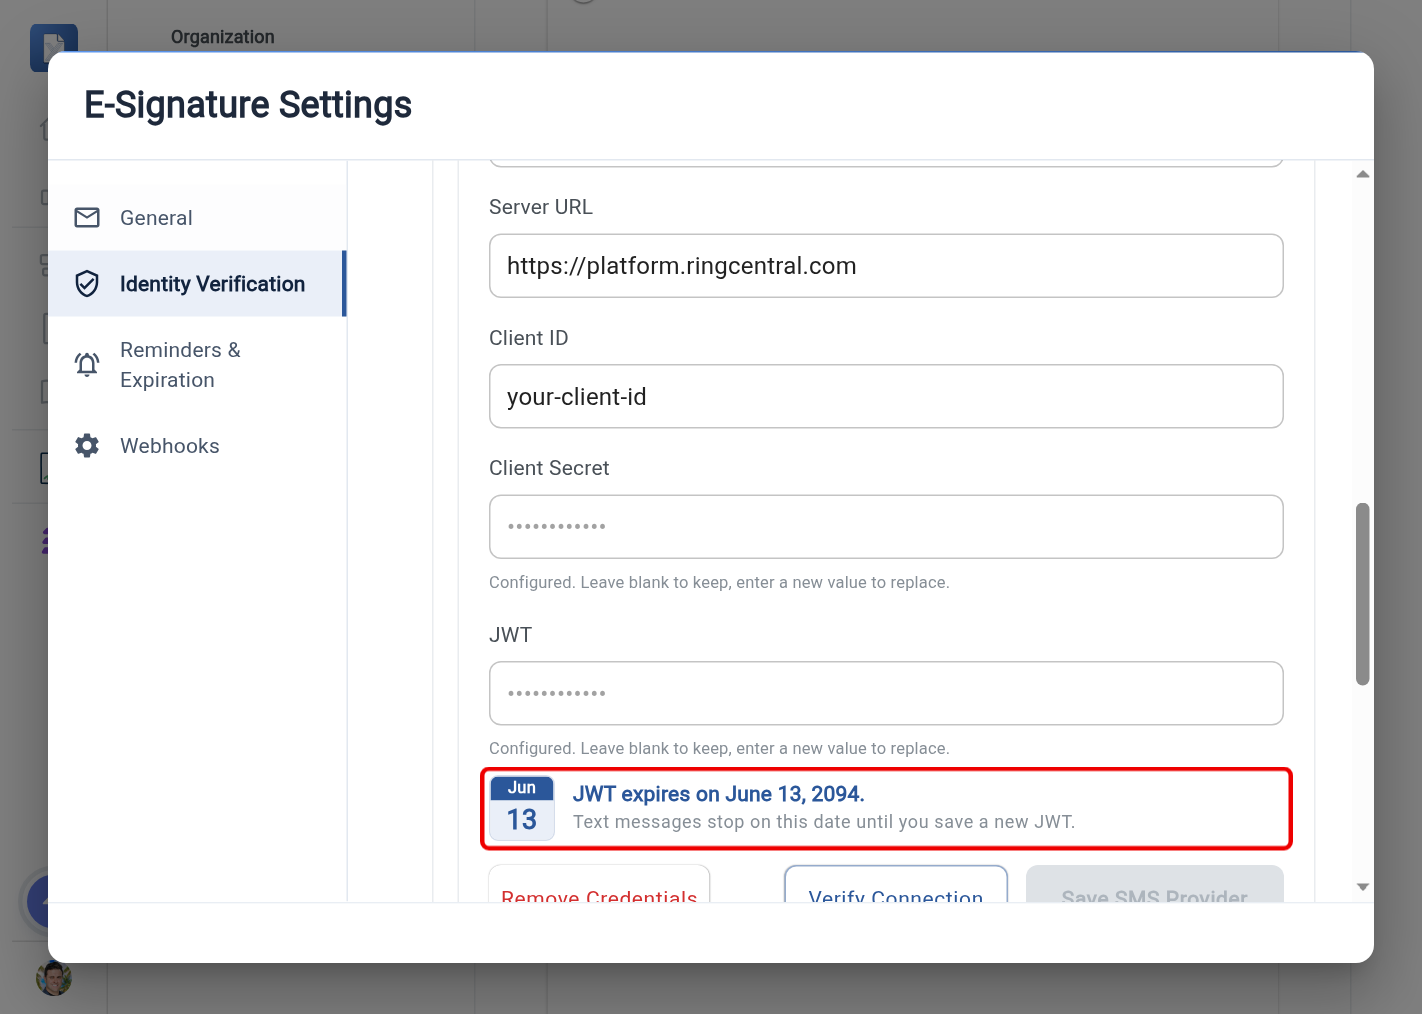Click the user avatar in background sidebar
Screen dimensions: 1422x1014
pyautogui.click(x=54, y=977)
